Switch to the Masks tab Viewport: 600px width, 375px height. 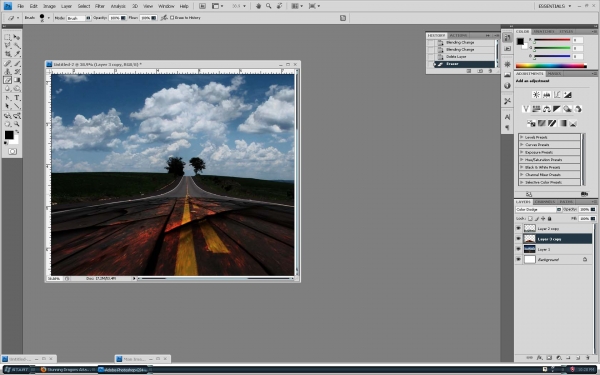point(554,73)
